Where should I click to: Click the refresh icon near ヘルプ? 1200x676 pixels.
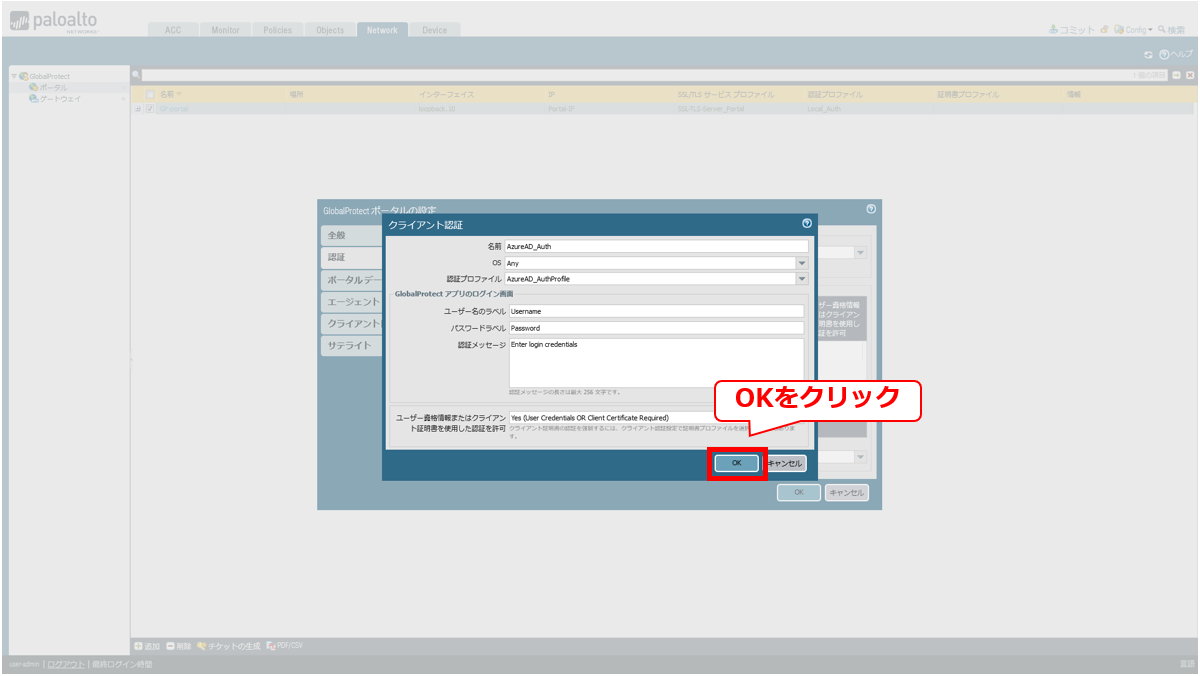pos(1148,54)
